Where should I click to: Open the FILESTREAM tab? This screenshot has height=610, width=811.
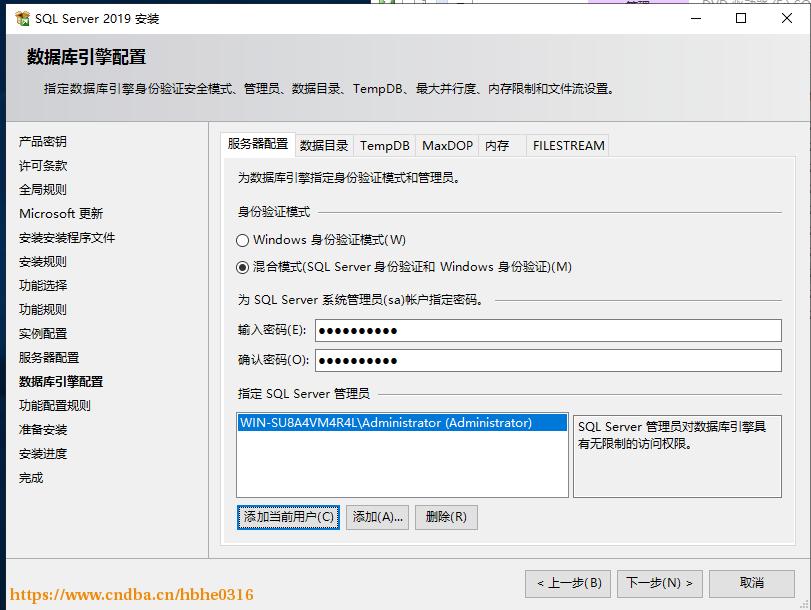click(568, 146)
